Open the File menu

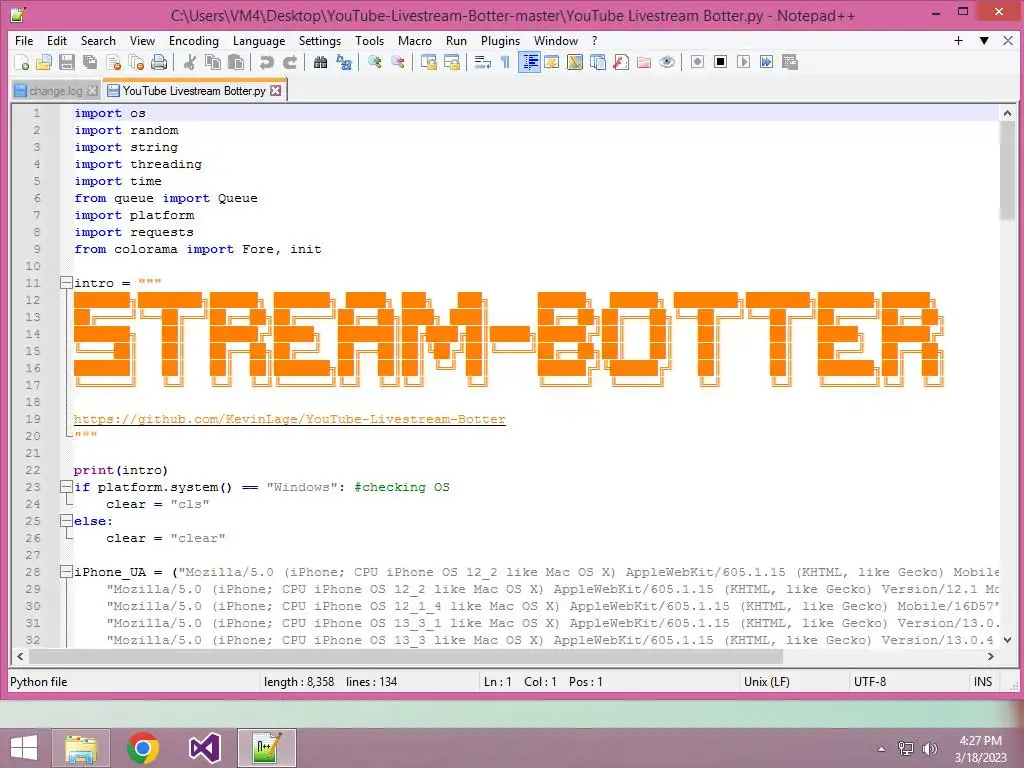pyautogui.click(x=24, y=40)
